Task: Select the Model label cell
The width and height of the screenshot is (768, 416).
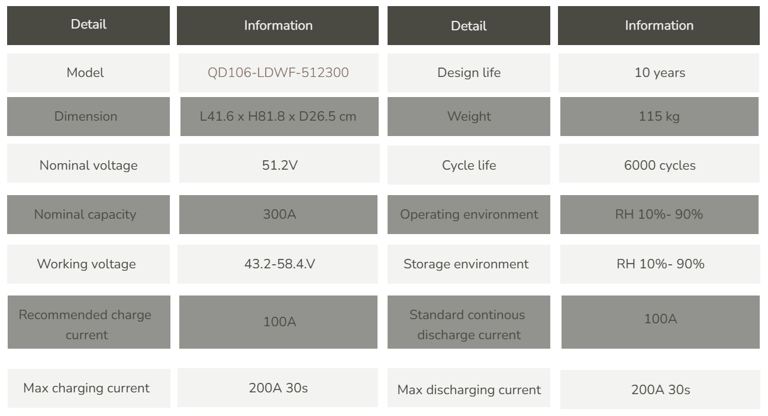Action: tap(88, 73)
